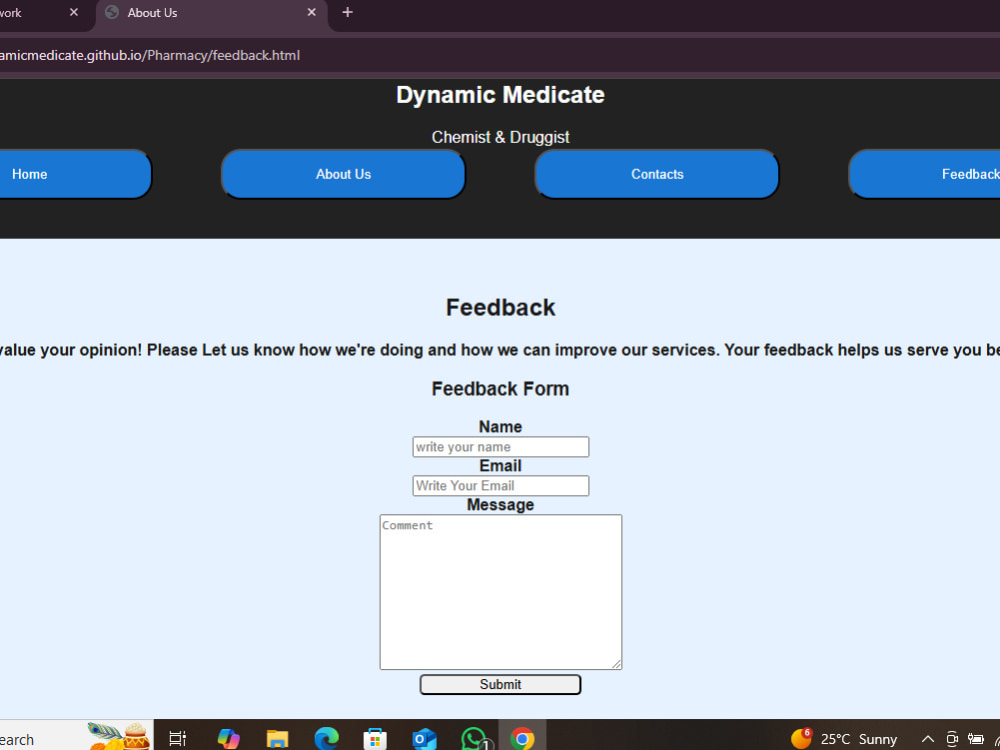Click the Feedback Form heading
The image size is (1000, 750).
coord(500,389)
